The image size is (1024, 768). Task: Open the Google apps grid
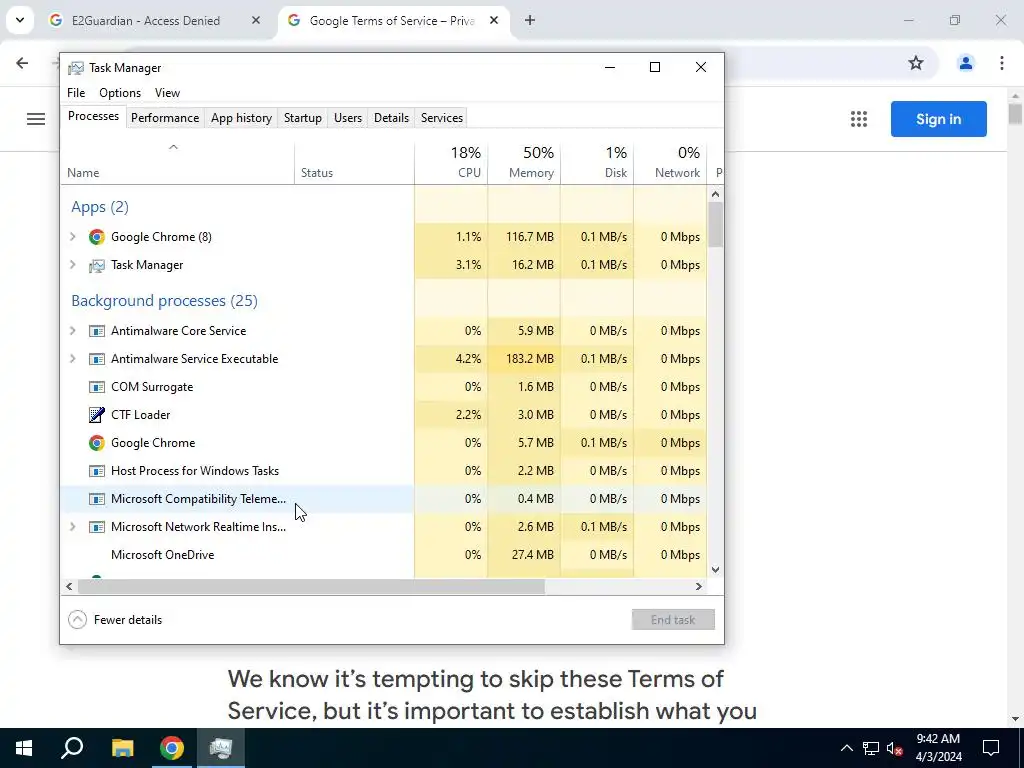pos(859,119)
